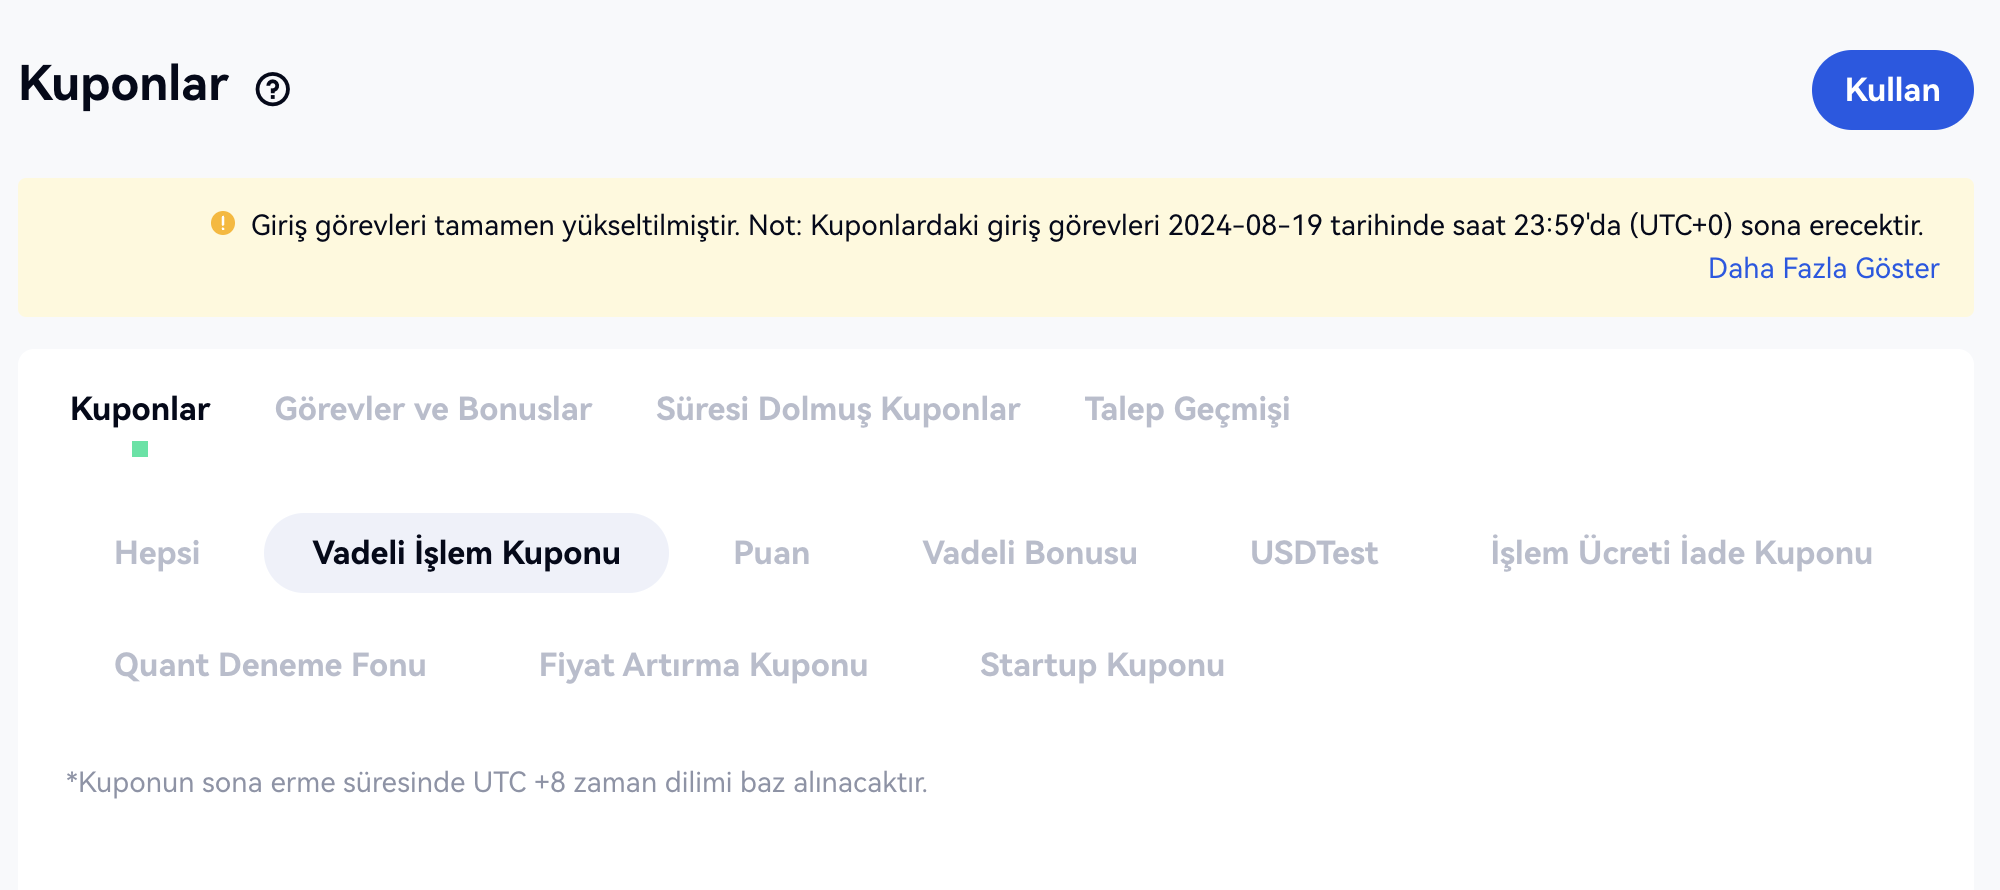Go to the Süresi Dolmuş Kuponlar tab
This screenshot has height=890, width=2000.
click(x=838, y=409)
